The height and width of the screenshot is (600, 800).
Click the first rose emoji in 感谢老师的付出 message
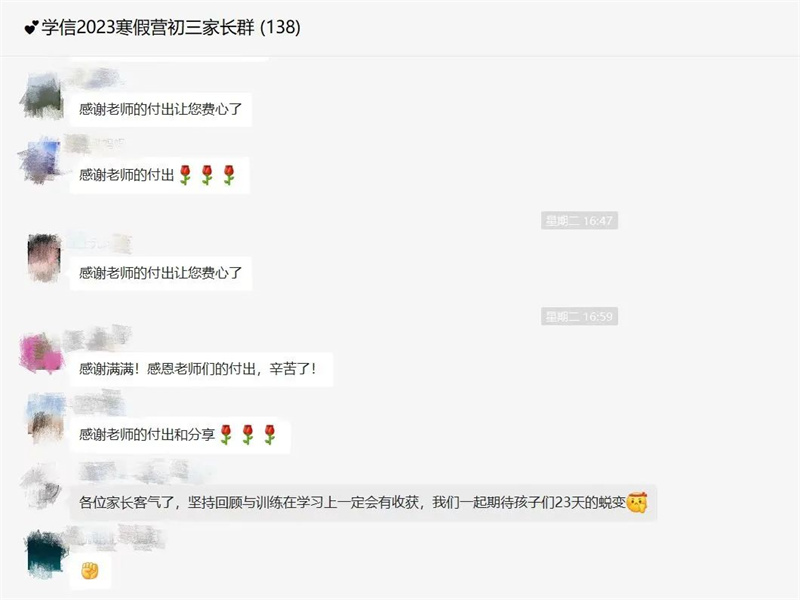point(185,174)
